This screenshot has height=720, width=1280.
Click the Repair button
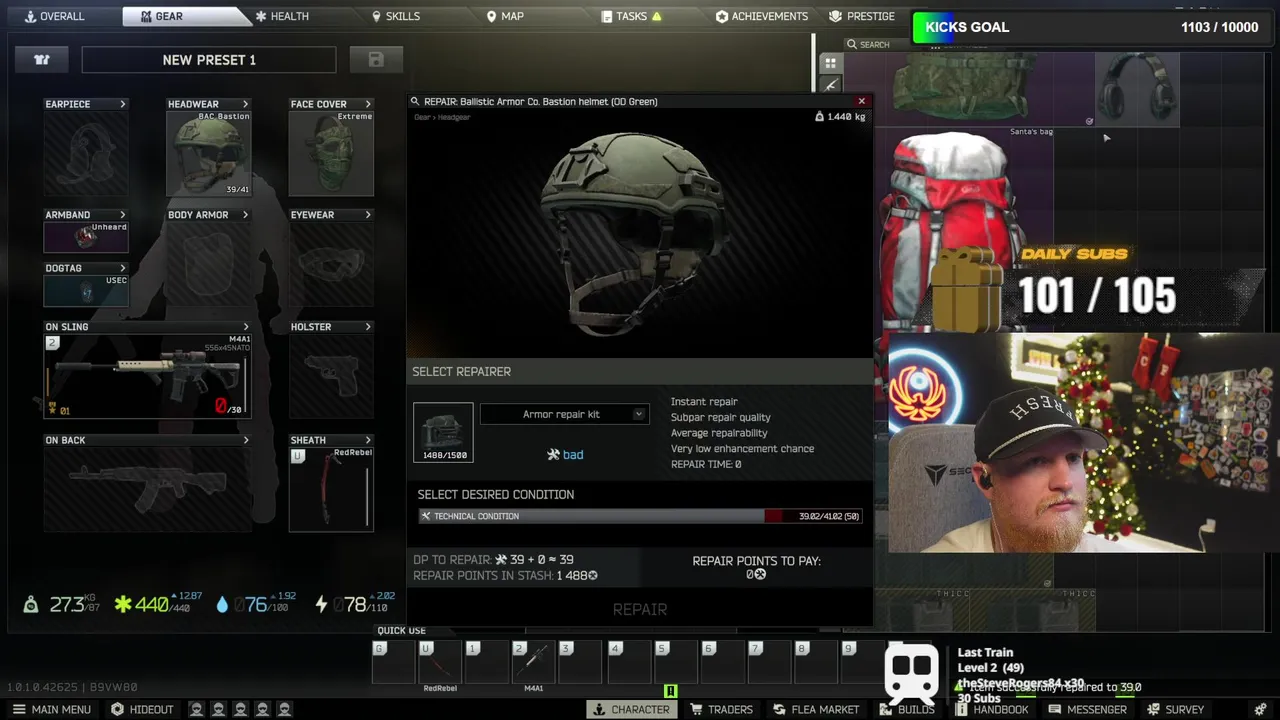pos(640,609)
